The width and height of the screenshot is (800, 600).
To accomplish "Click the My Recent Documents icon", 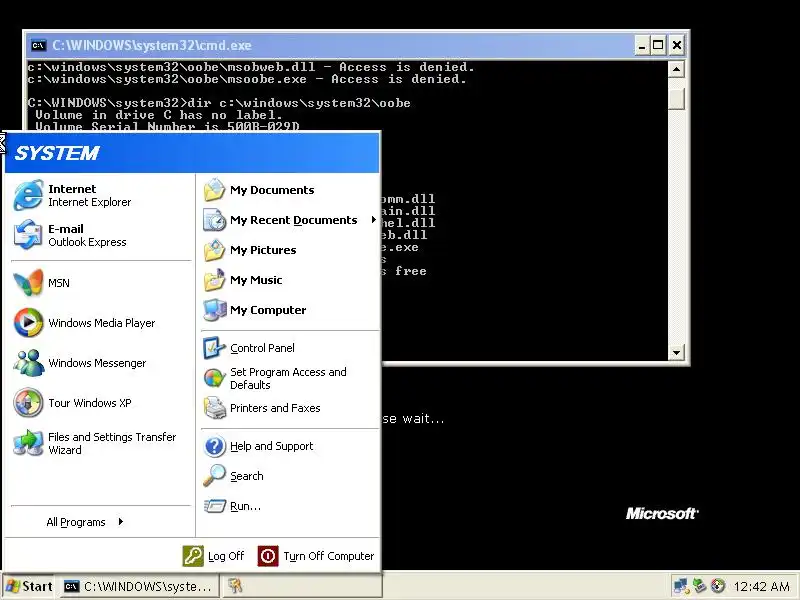I will click(x=214, y=220).
